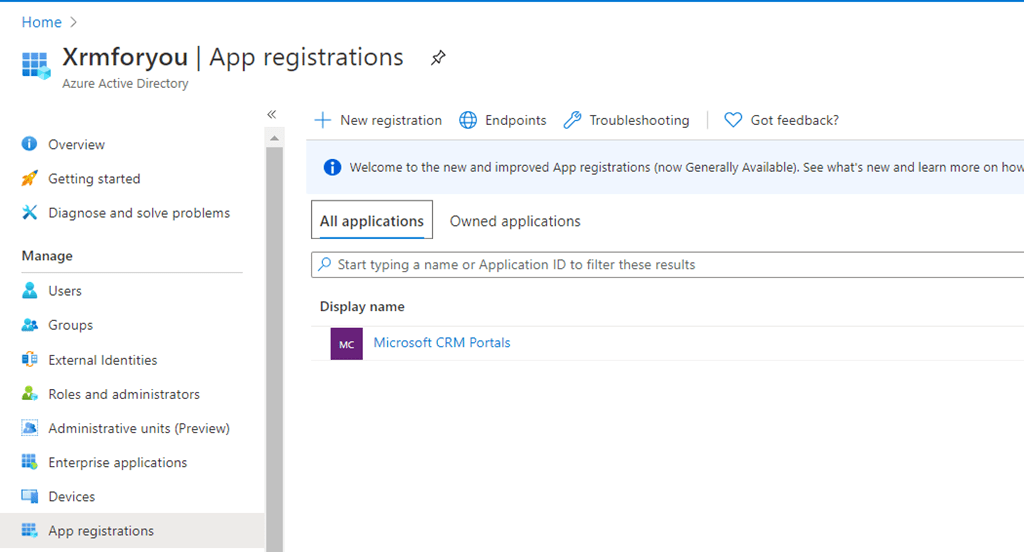Click the Got feedback heart icon

pos(733,120)
